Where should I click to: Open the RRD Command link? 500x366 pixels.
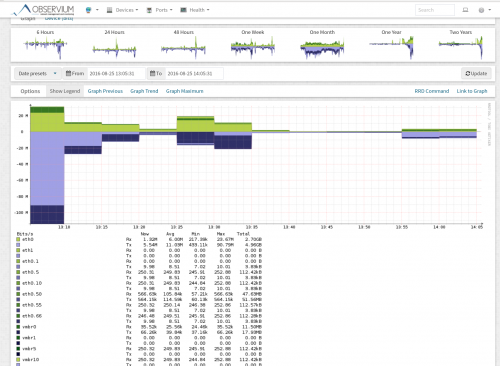pyautogui.click(x=432, y=91)
